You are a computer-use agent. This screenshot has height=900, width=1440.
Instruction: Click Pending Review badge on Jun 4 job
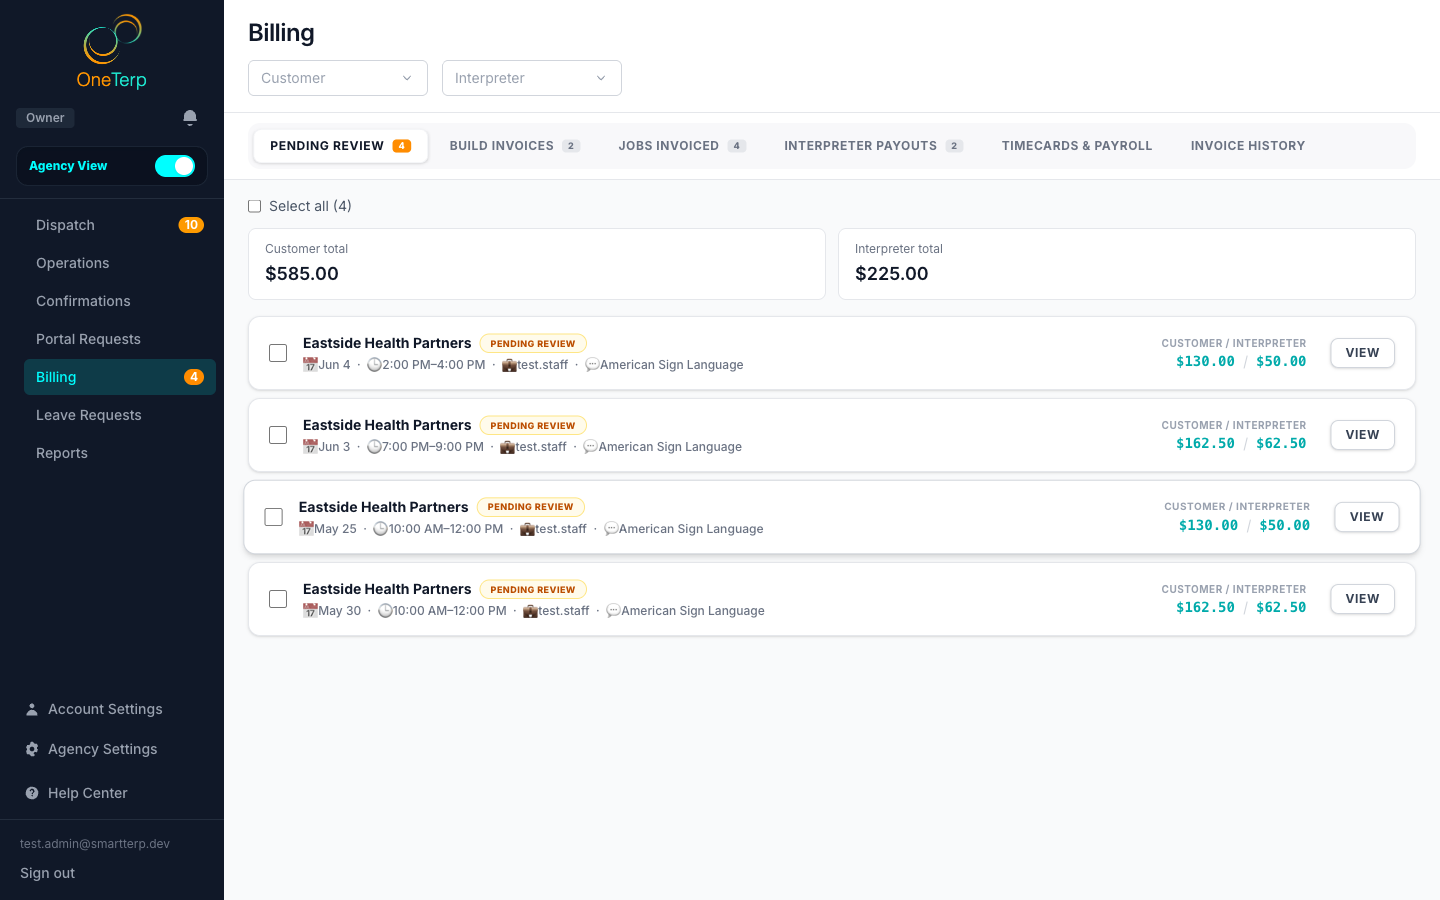point(533,344)
